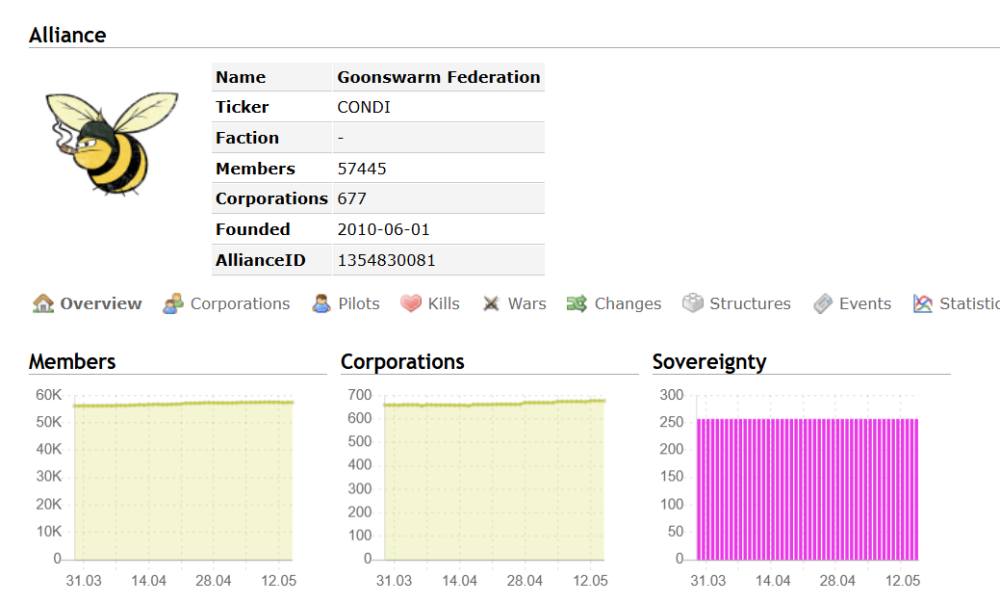Click the crossed swords Wars icon
Screen dimensions: 1000x604
(491, 304)
